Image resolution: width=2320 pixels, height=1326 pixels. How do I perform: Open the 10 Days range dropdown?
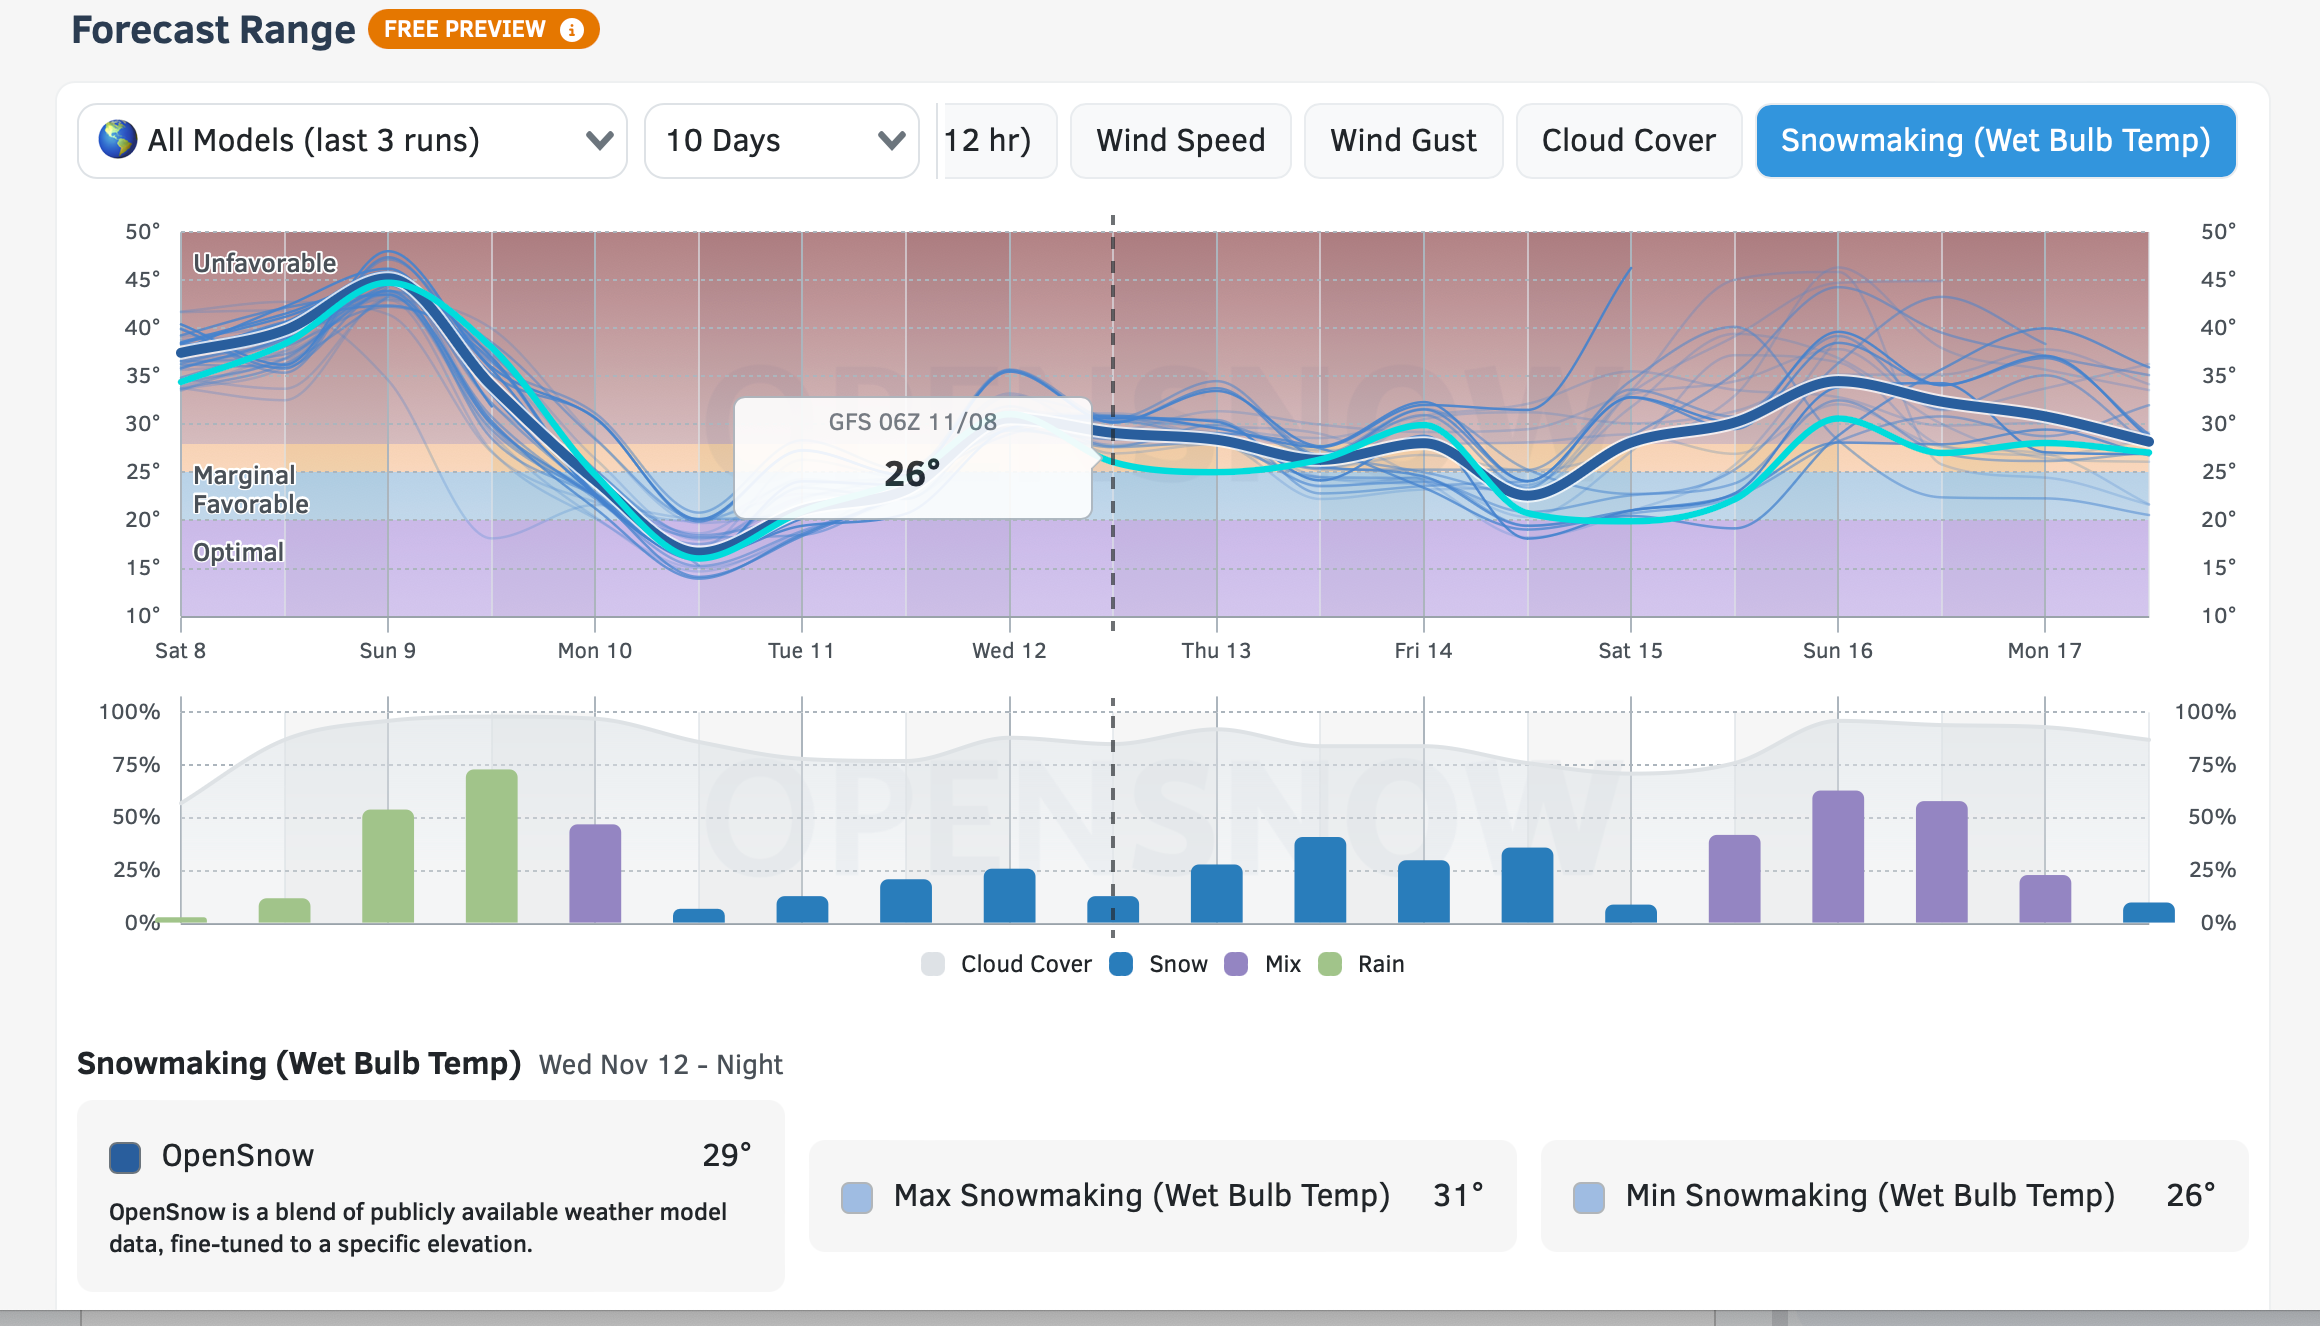pyautogui.click(x=781, y=140)
